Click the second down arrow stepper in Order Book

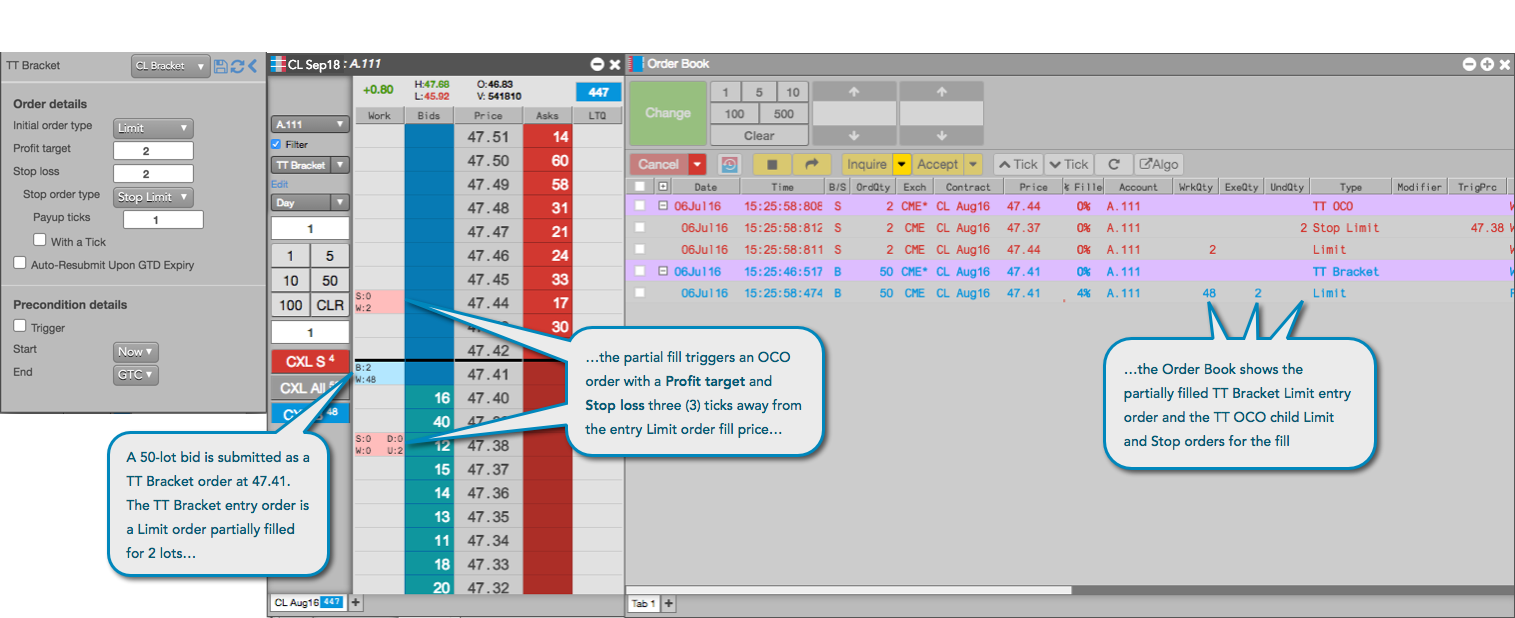pyautogui.click(x=941, y=136)
